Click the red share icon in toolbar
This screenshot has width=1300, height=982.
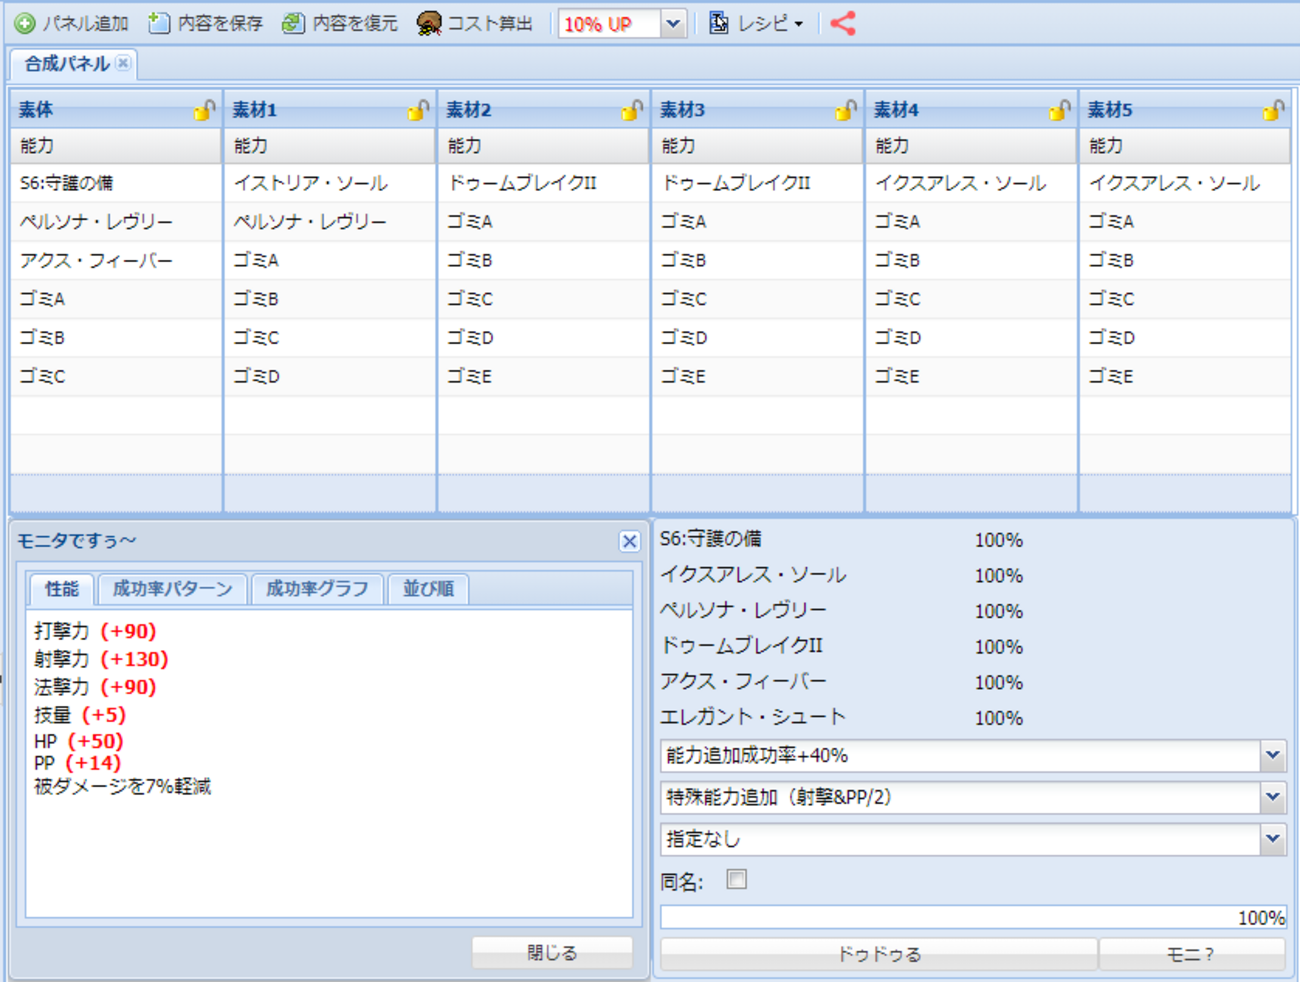[x=843, y=23]
